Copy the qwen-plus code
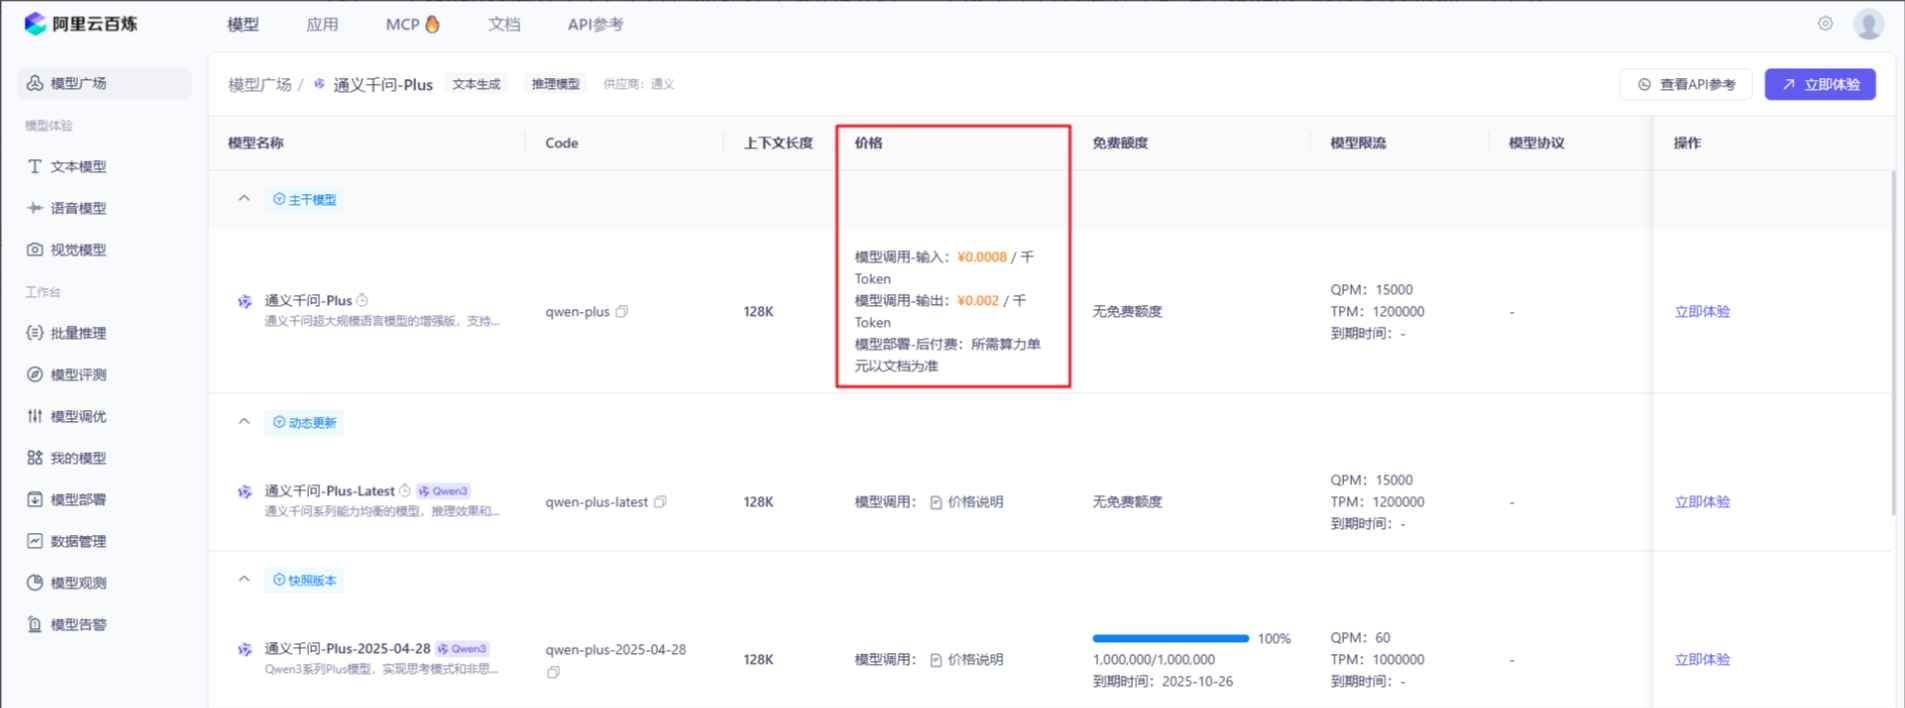The width and height of the screenshot is (1905, 708). click(622, 312)
